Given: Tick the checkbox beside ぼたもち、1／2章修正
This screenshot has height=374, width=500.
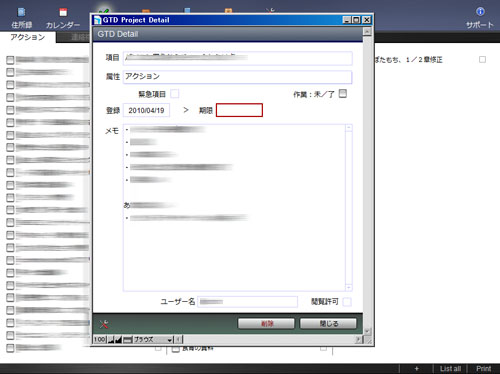Looking at the screenshot, I should tap(482, 60).
